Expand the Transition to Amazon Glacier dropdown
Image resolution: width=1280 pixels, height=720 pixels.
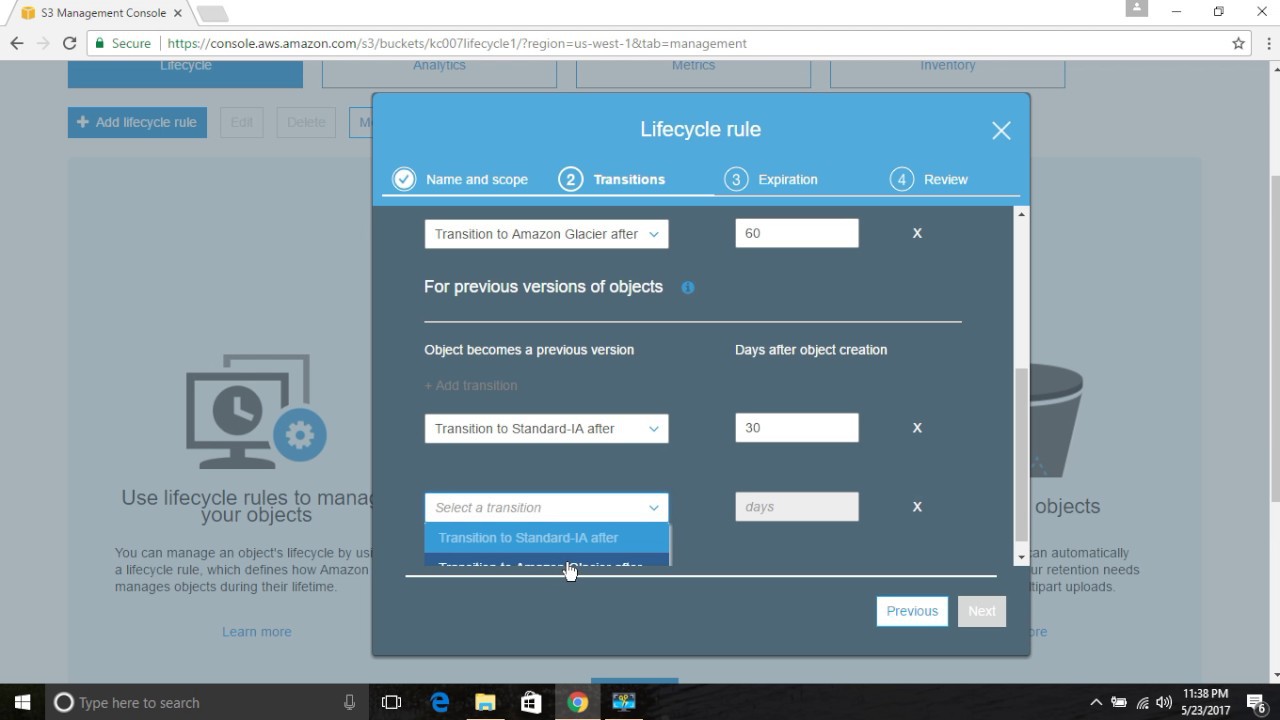pyautogui.click(x=546, y=234)
